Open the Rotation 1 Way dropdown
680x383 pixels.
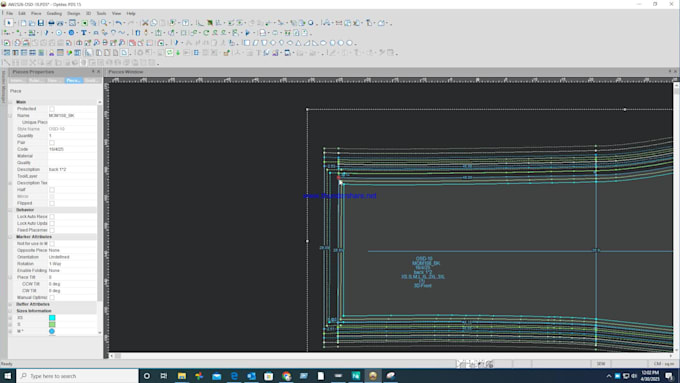[72, 264]
